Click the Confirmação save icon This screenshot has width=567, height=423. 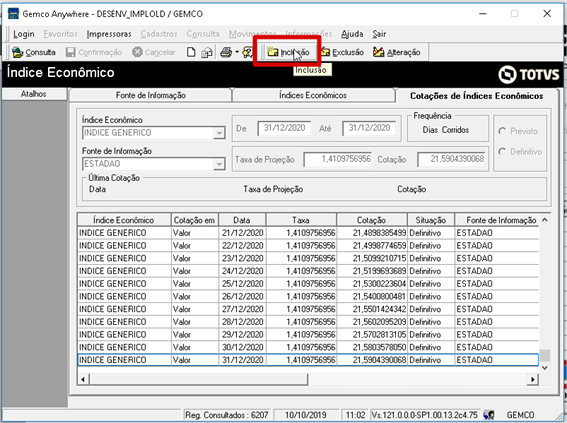71,52
